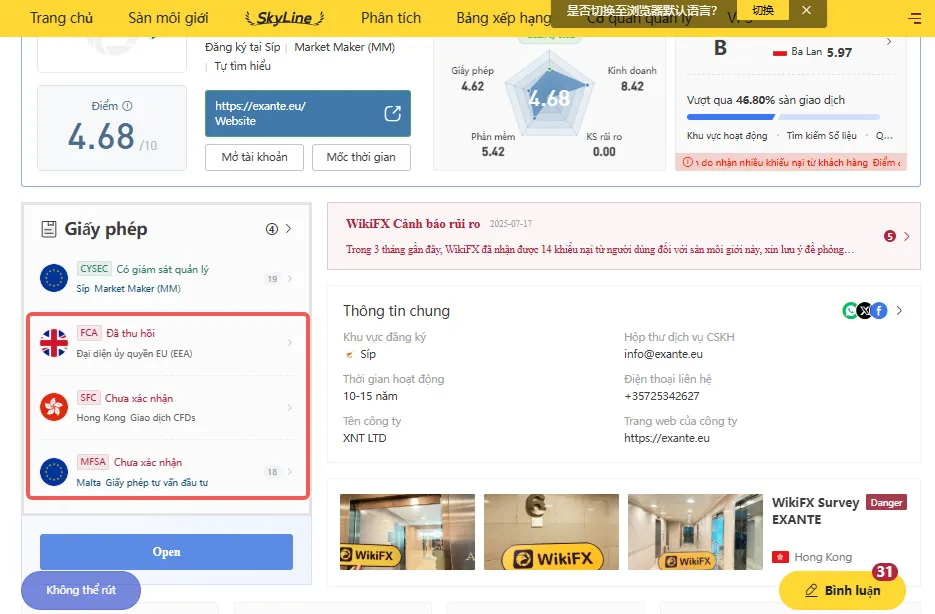Click the Giấy phép document icon

click(49, 229)
